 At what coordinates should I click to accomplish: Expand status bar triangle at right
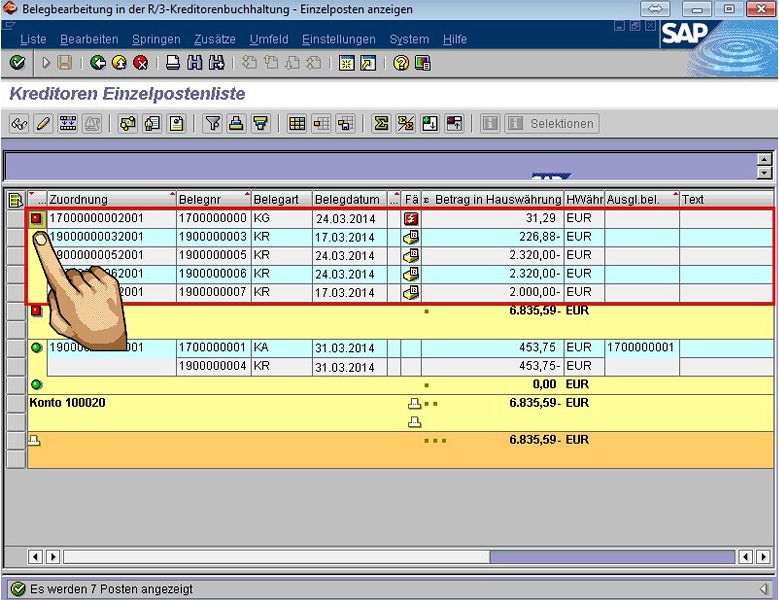click(x=764, y=589)
